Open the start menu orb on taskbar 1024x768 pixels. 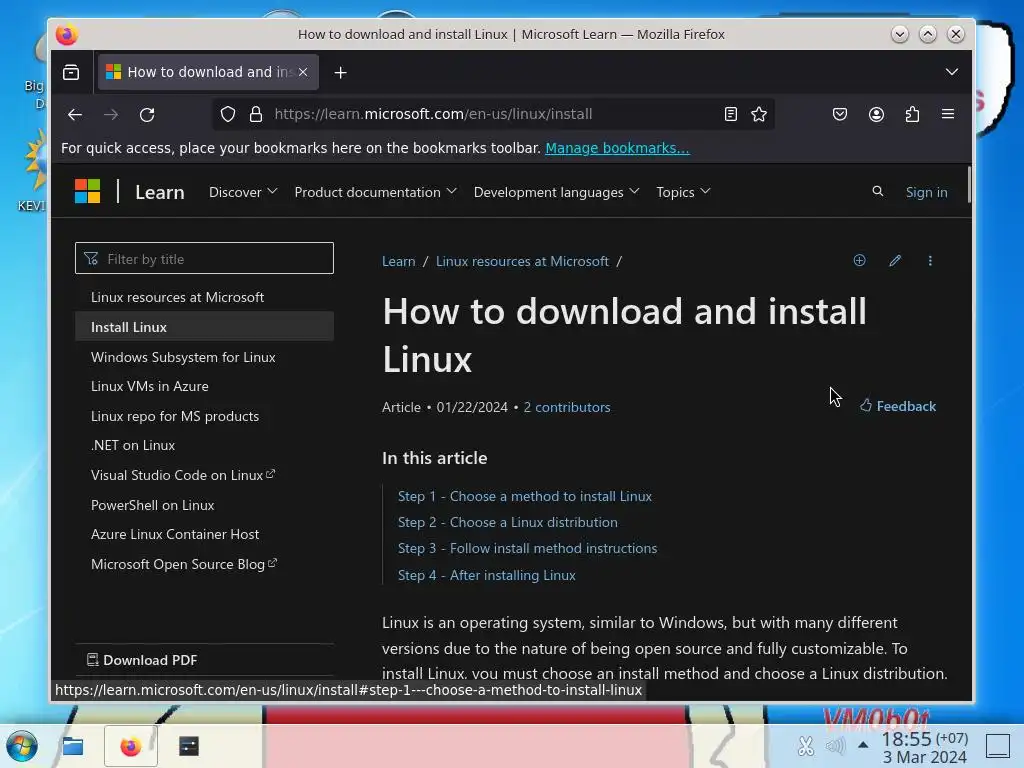tap(22, 746)
